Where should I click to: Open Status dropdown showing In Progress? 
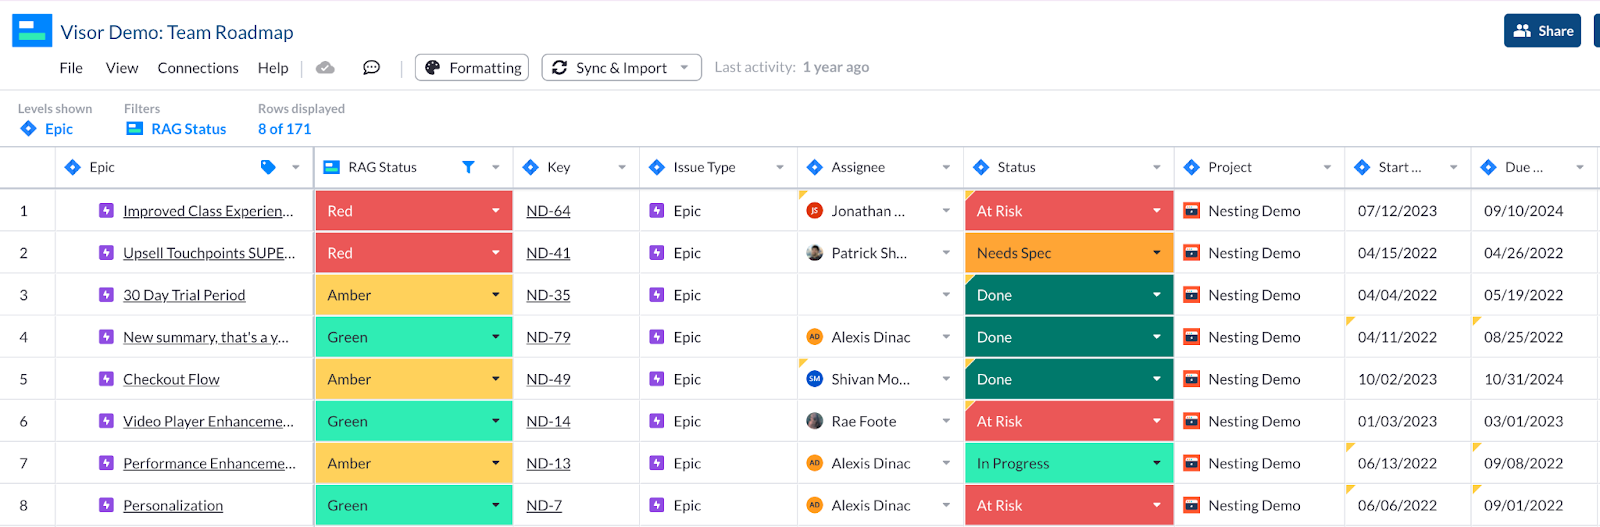coord(1157,463)
